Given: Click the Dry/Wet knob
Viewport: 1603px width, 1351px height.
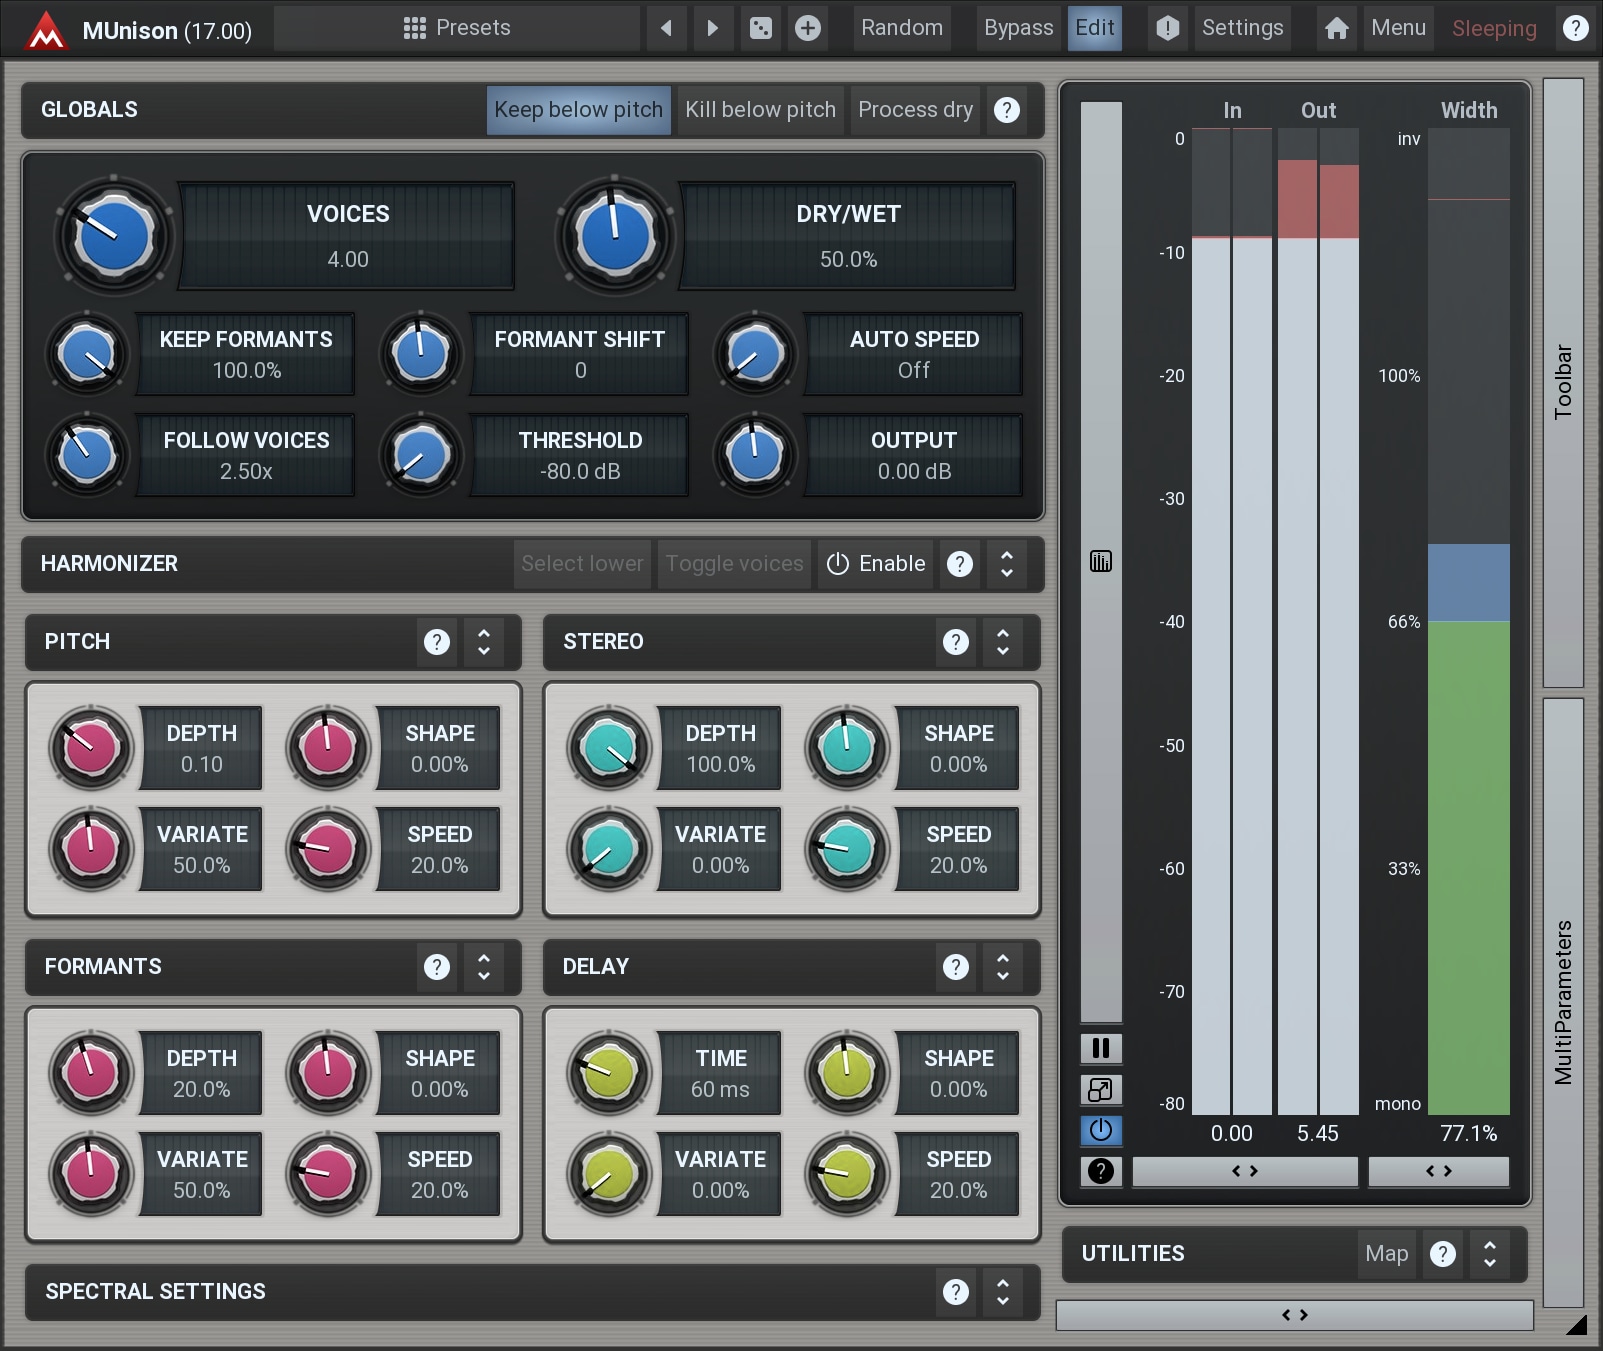Looking at the screenshot, I should [615, 238].
